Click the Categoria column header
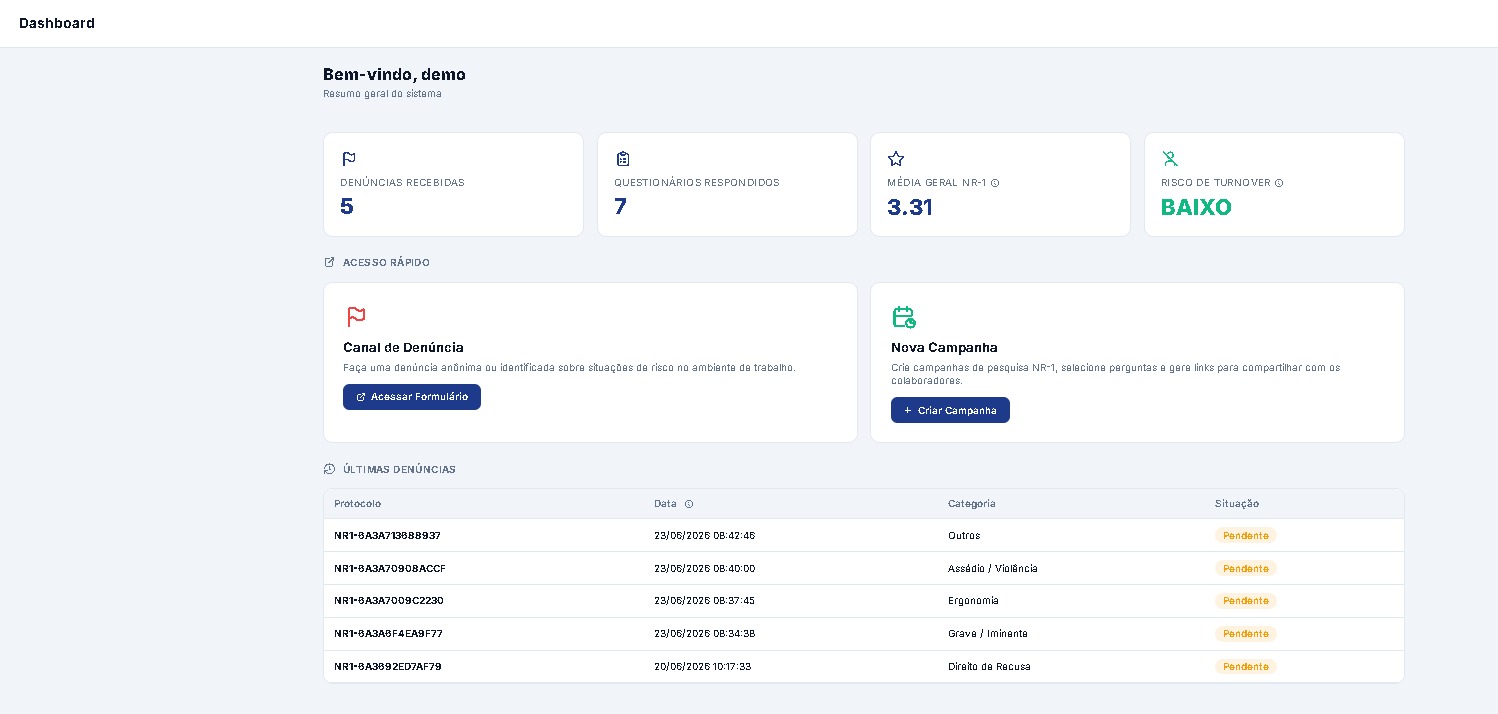 point(972,504)
